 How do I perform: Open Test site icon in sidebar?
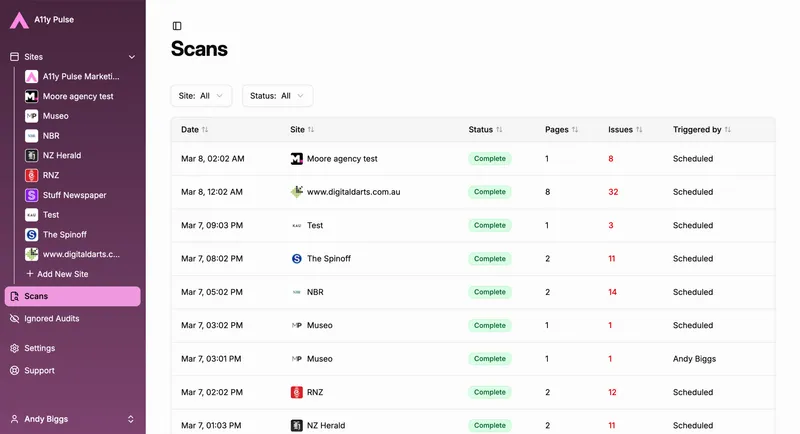[32, 215]
